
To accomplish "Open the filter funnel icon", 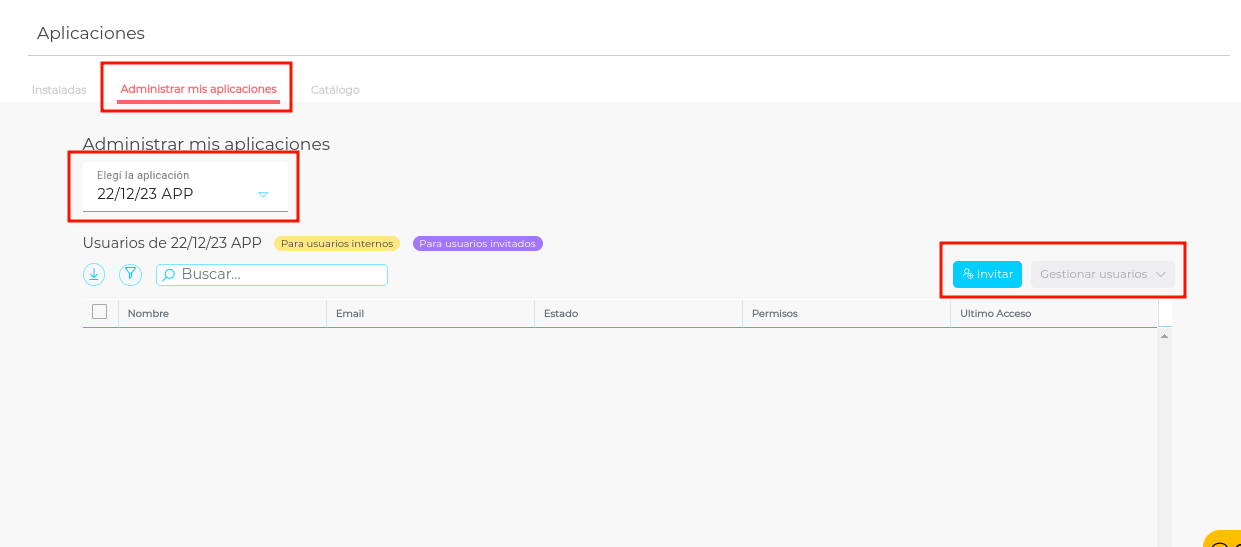I will pos(130,274).
